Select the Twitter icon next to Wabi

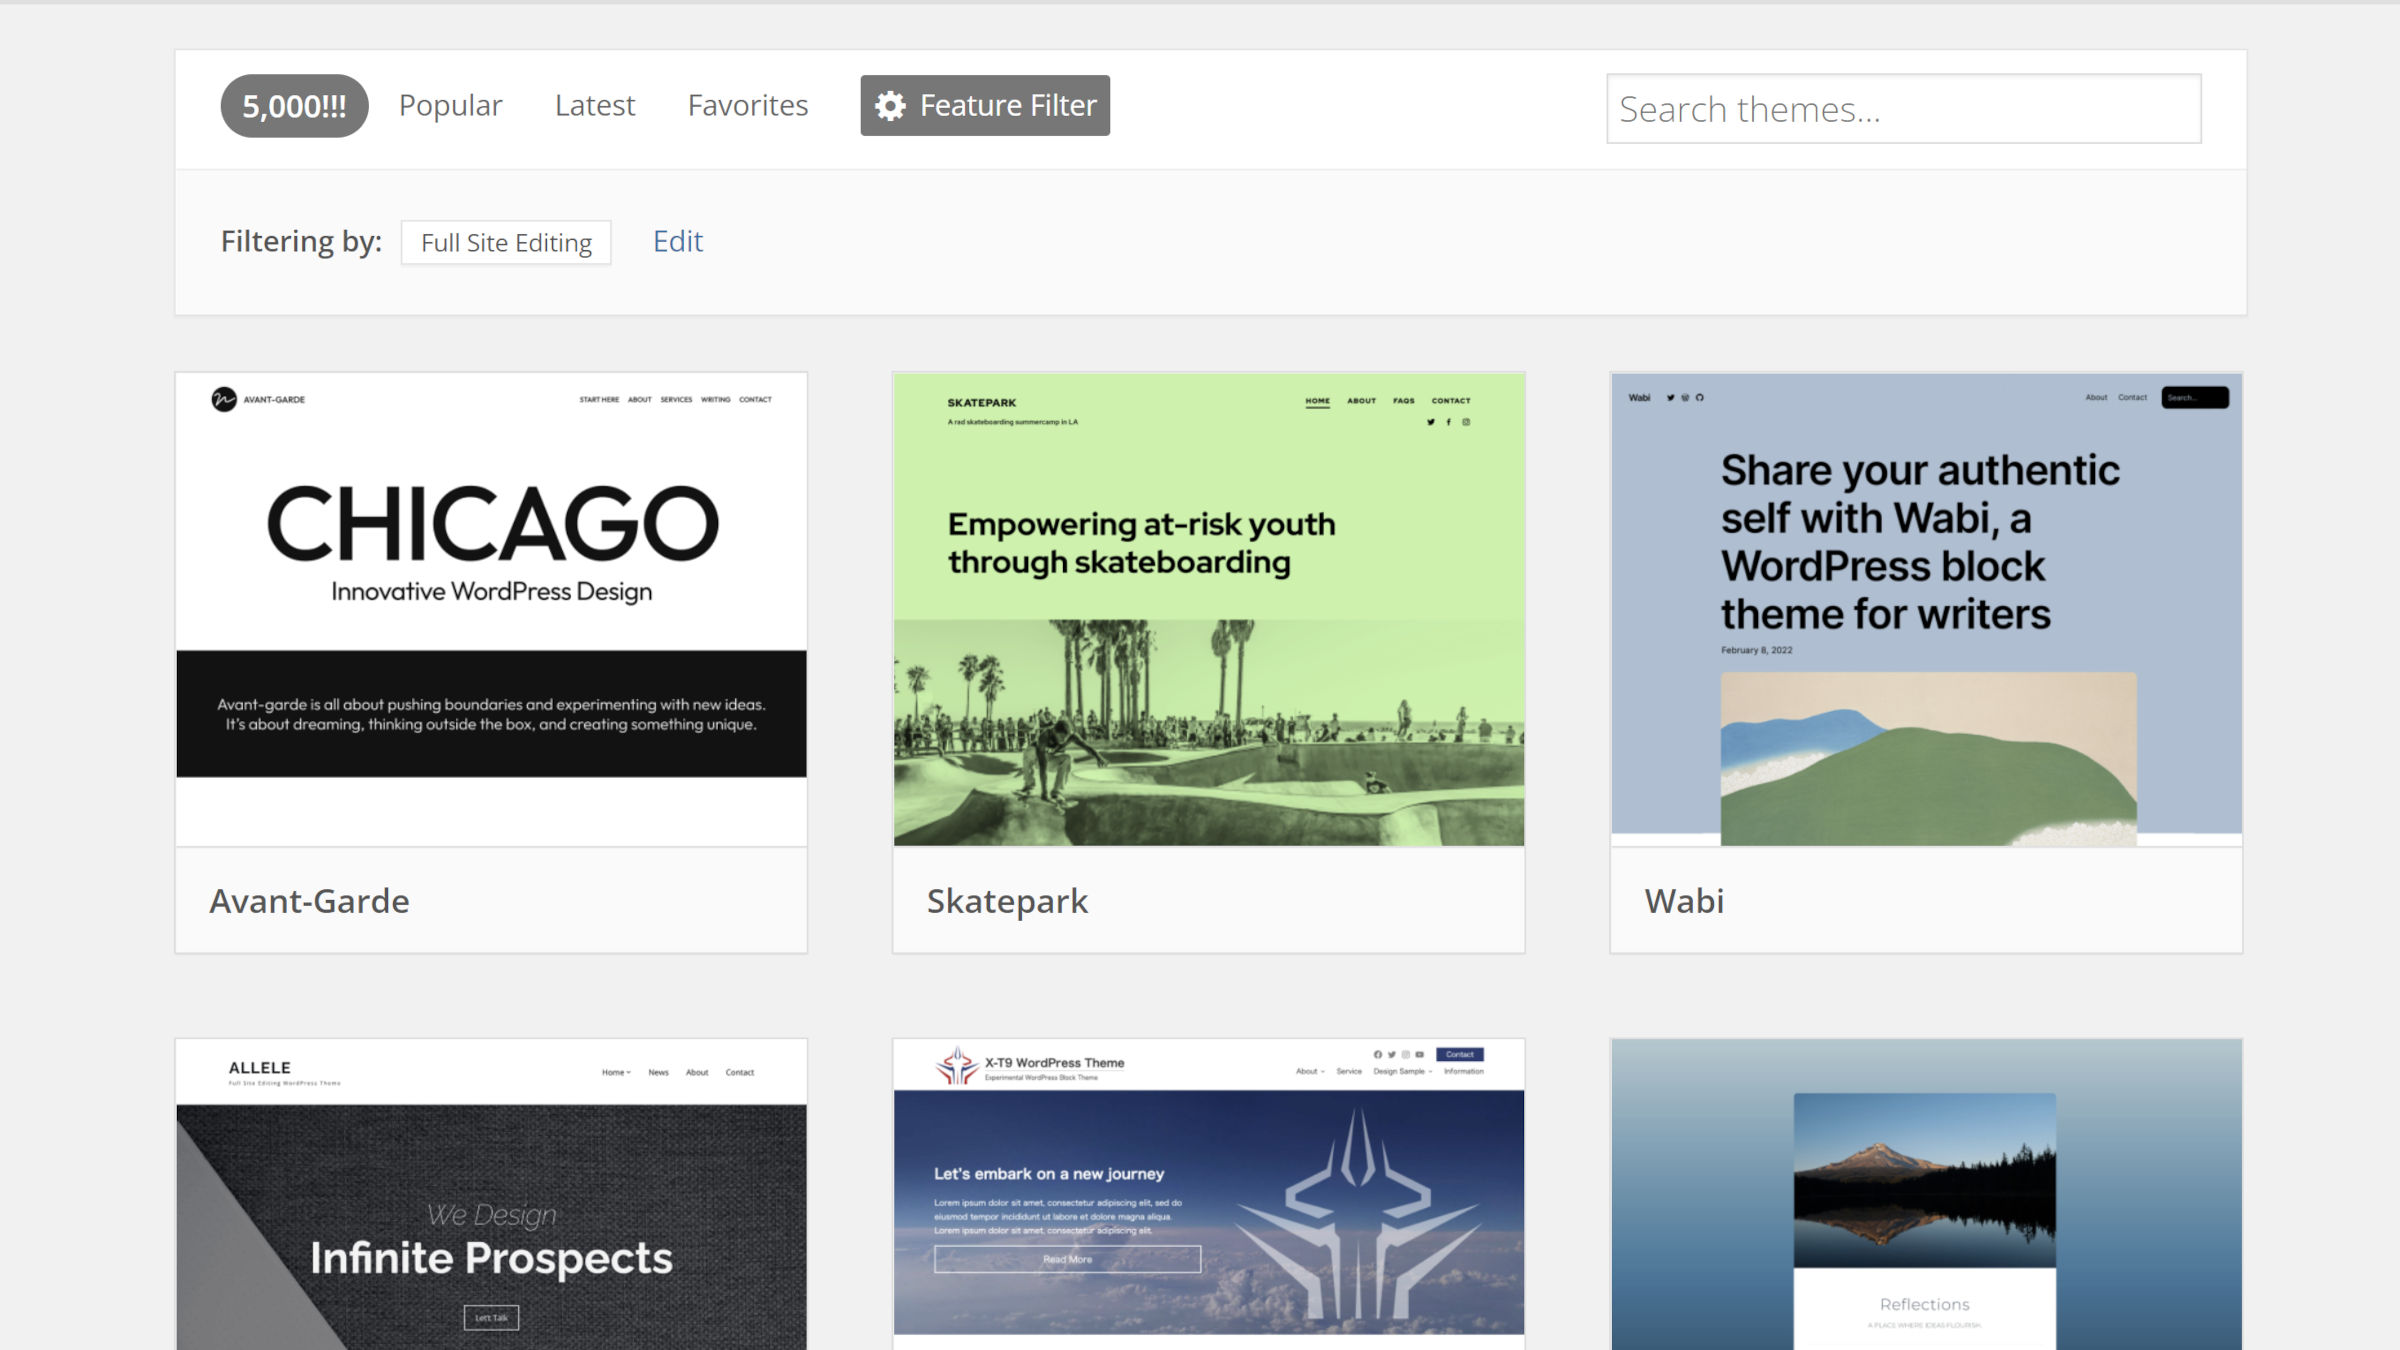[x=1670, y=397]
